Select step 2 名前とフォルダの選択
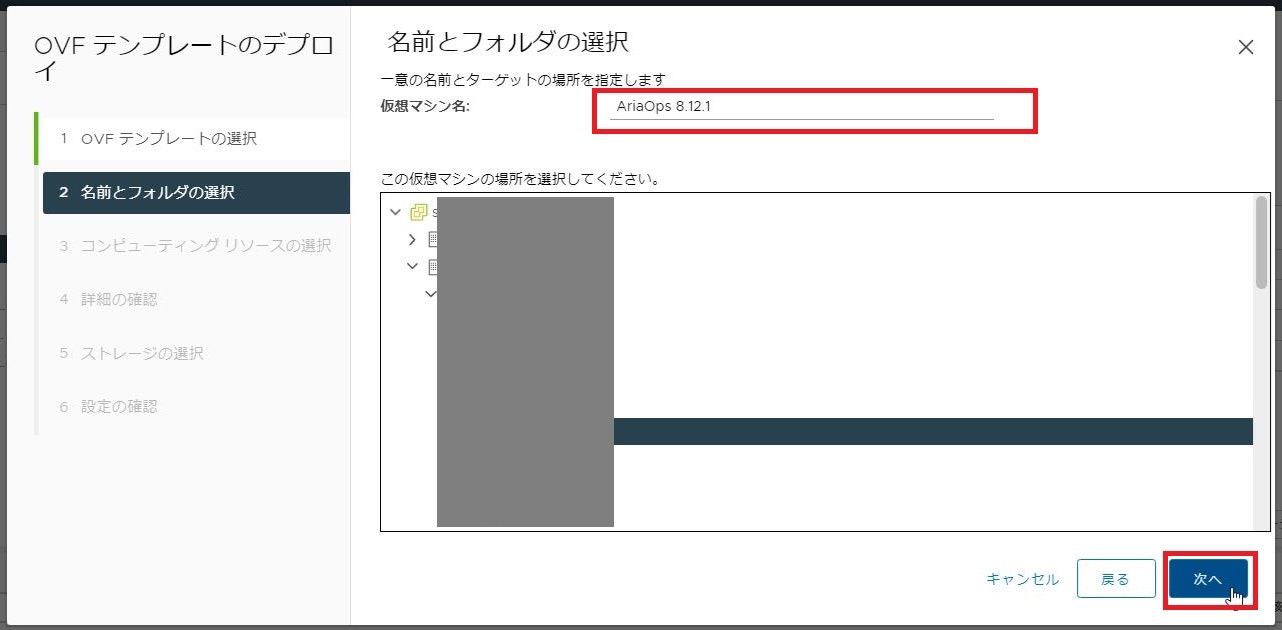 click(196, 193)
